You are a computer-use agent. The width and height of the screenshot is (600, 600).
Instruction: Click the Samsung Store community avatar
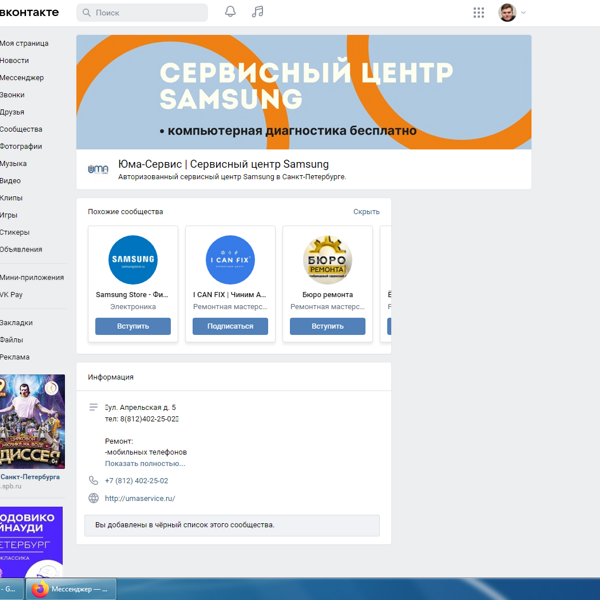pos(133,260)
